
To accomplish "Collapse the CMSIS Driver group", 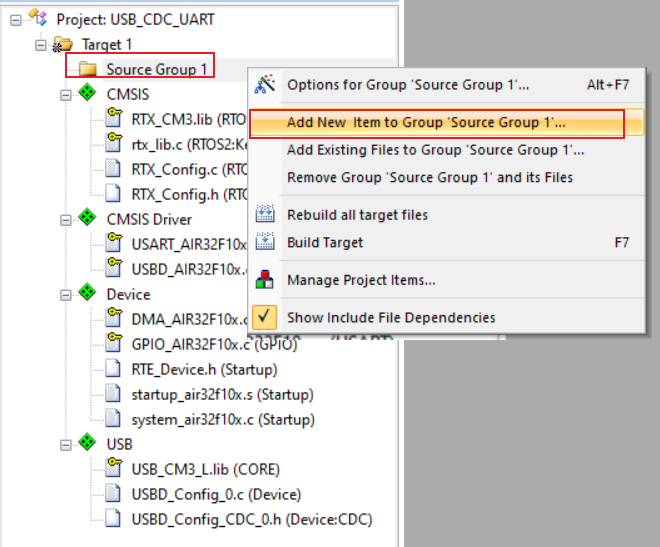I will click(x=66, y=220).
